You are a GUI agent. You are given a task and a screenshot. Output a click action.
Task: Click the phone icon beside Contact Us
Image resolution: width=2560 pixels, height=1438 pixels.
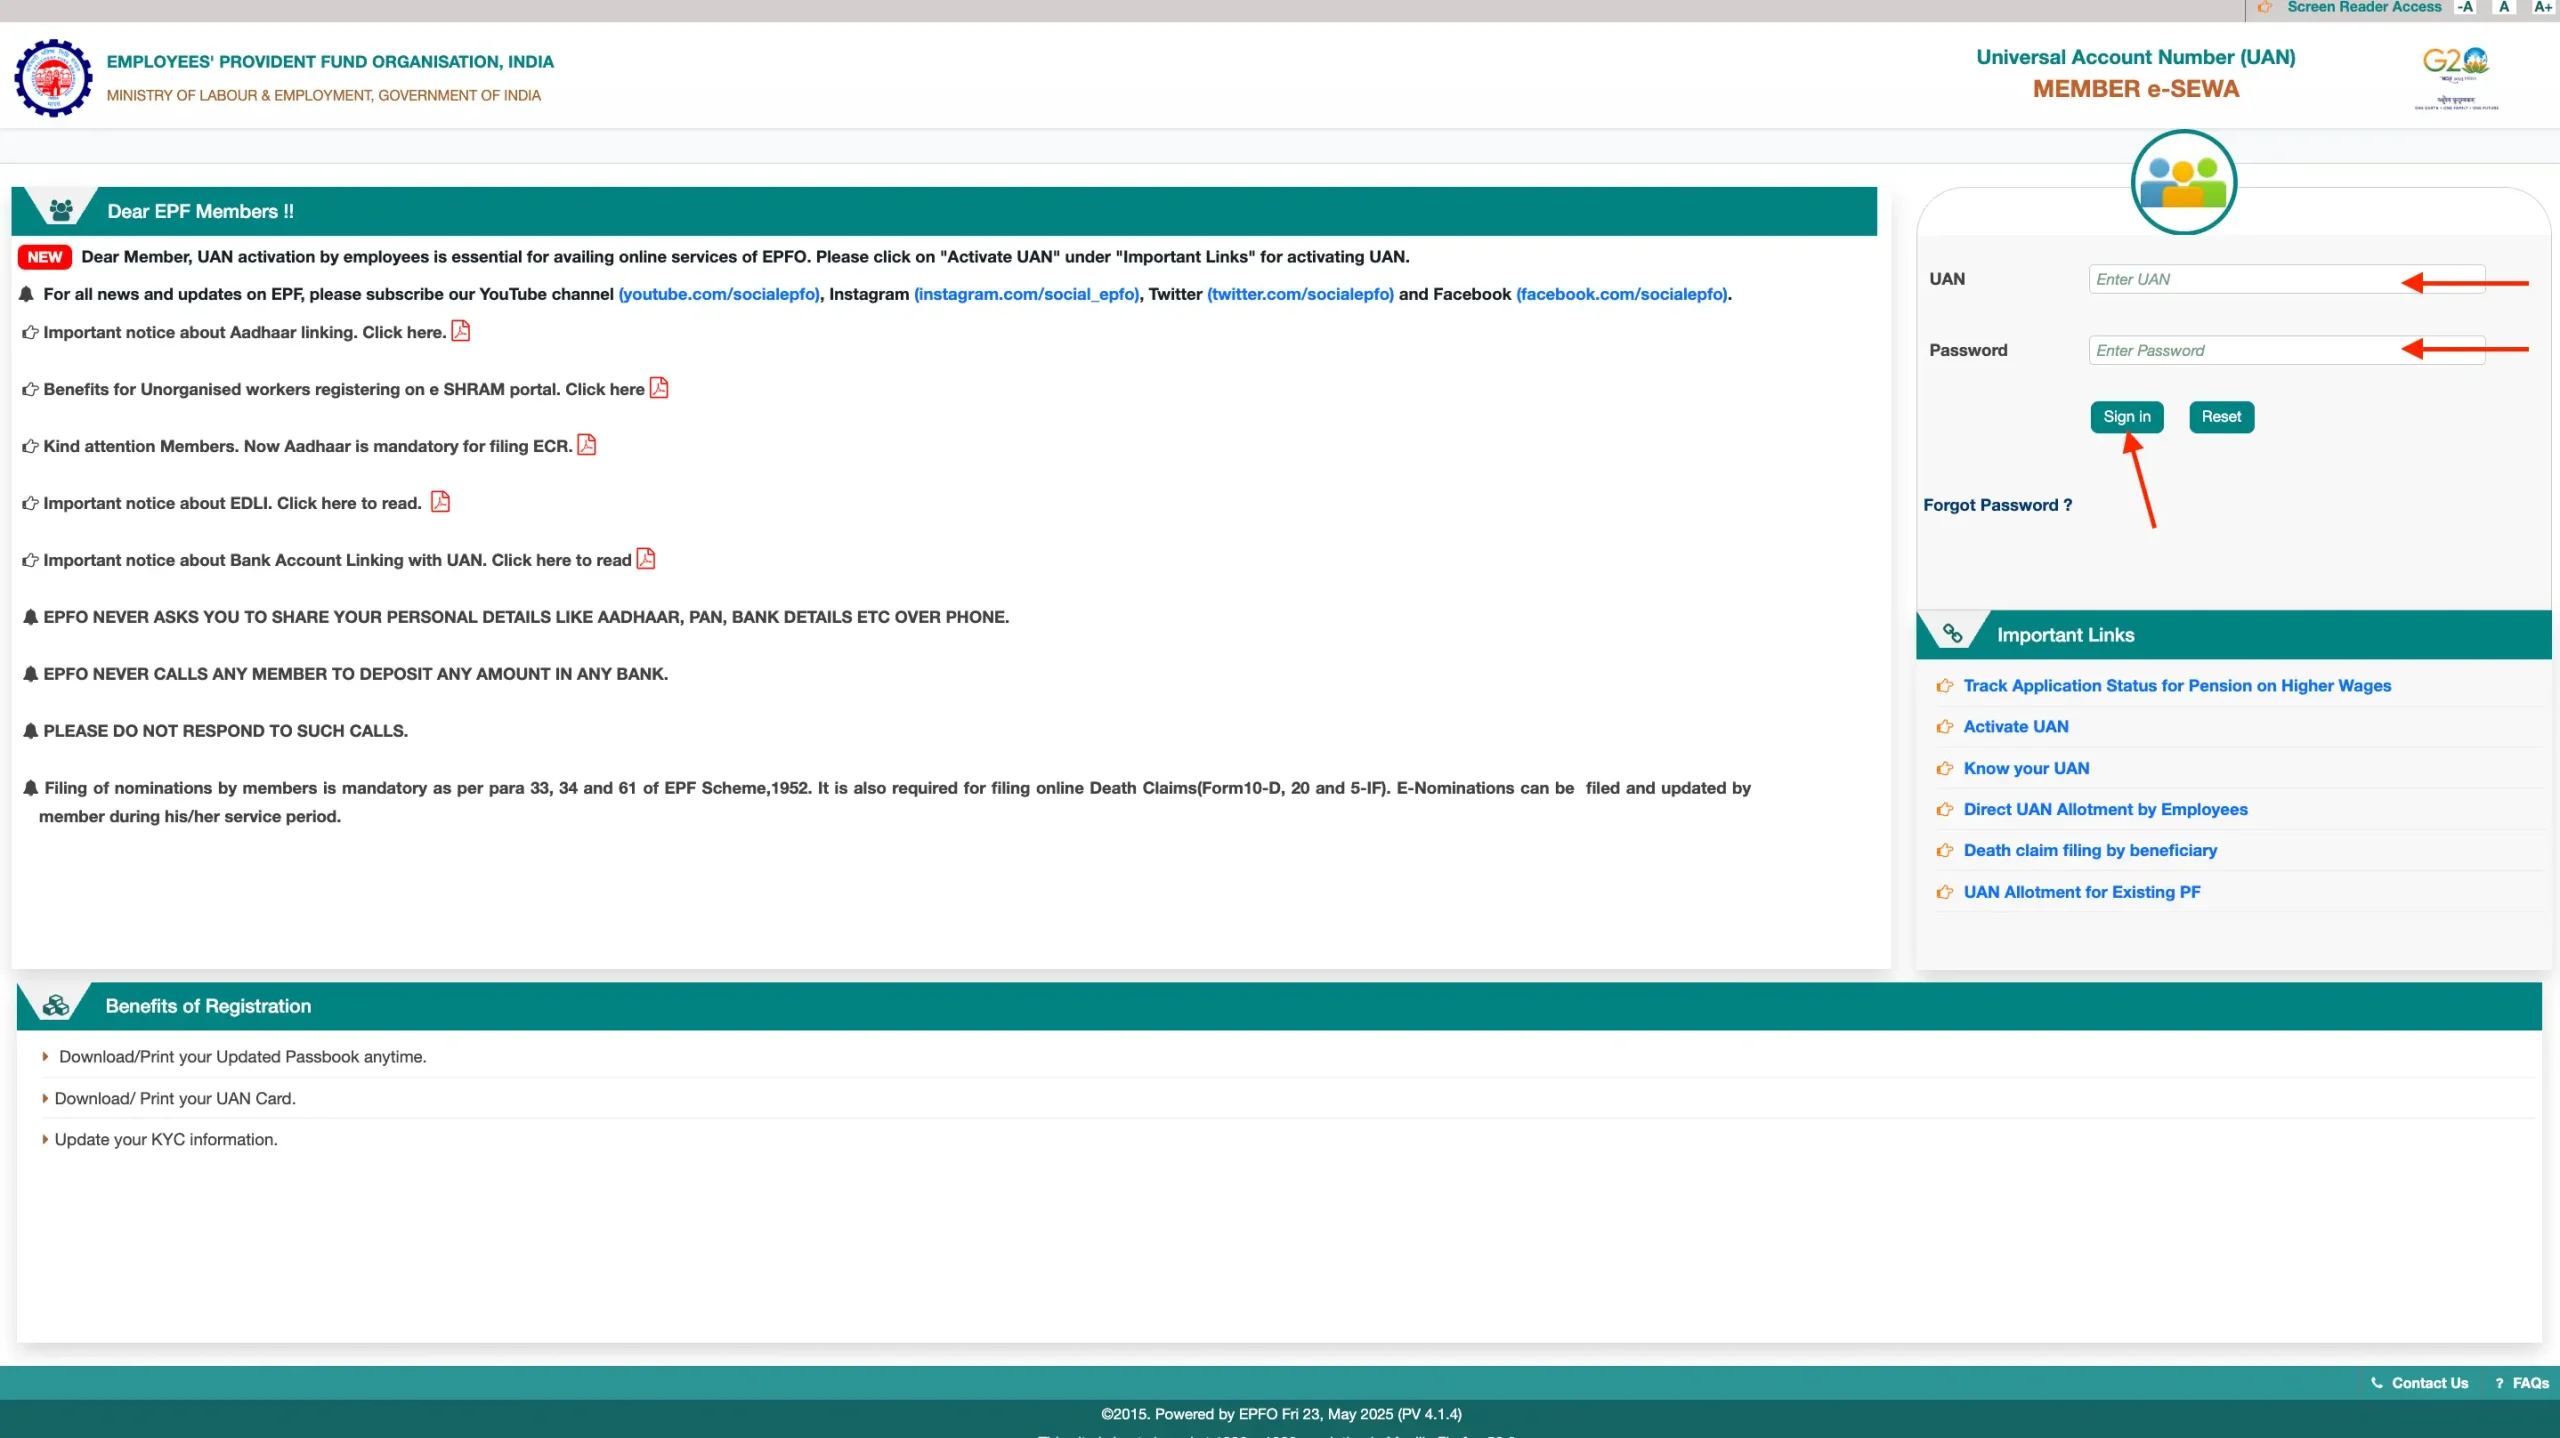pyautogui.click(x=2375, y=1382)
